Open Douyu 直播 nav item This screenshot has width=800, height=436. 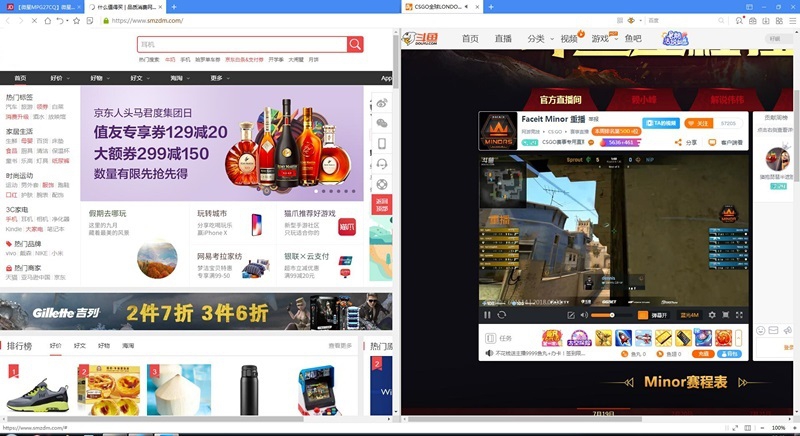pos(503,39)
